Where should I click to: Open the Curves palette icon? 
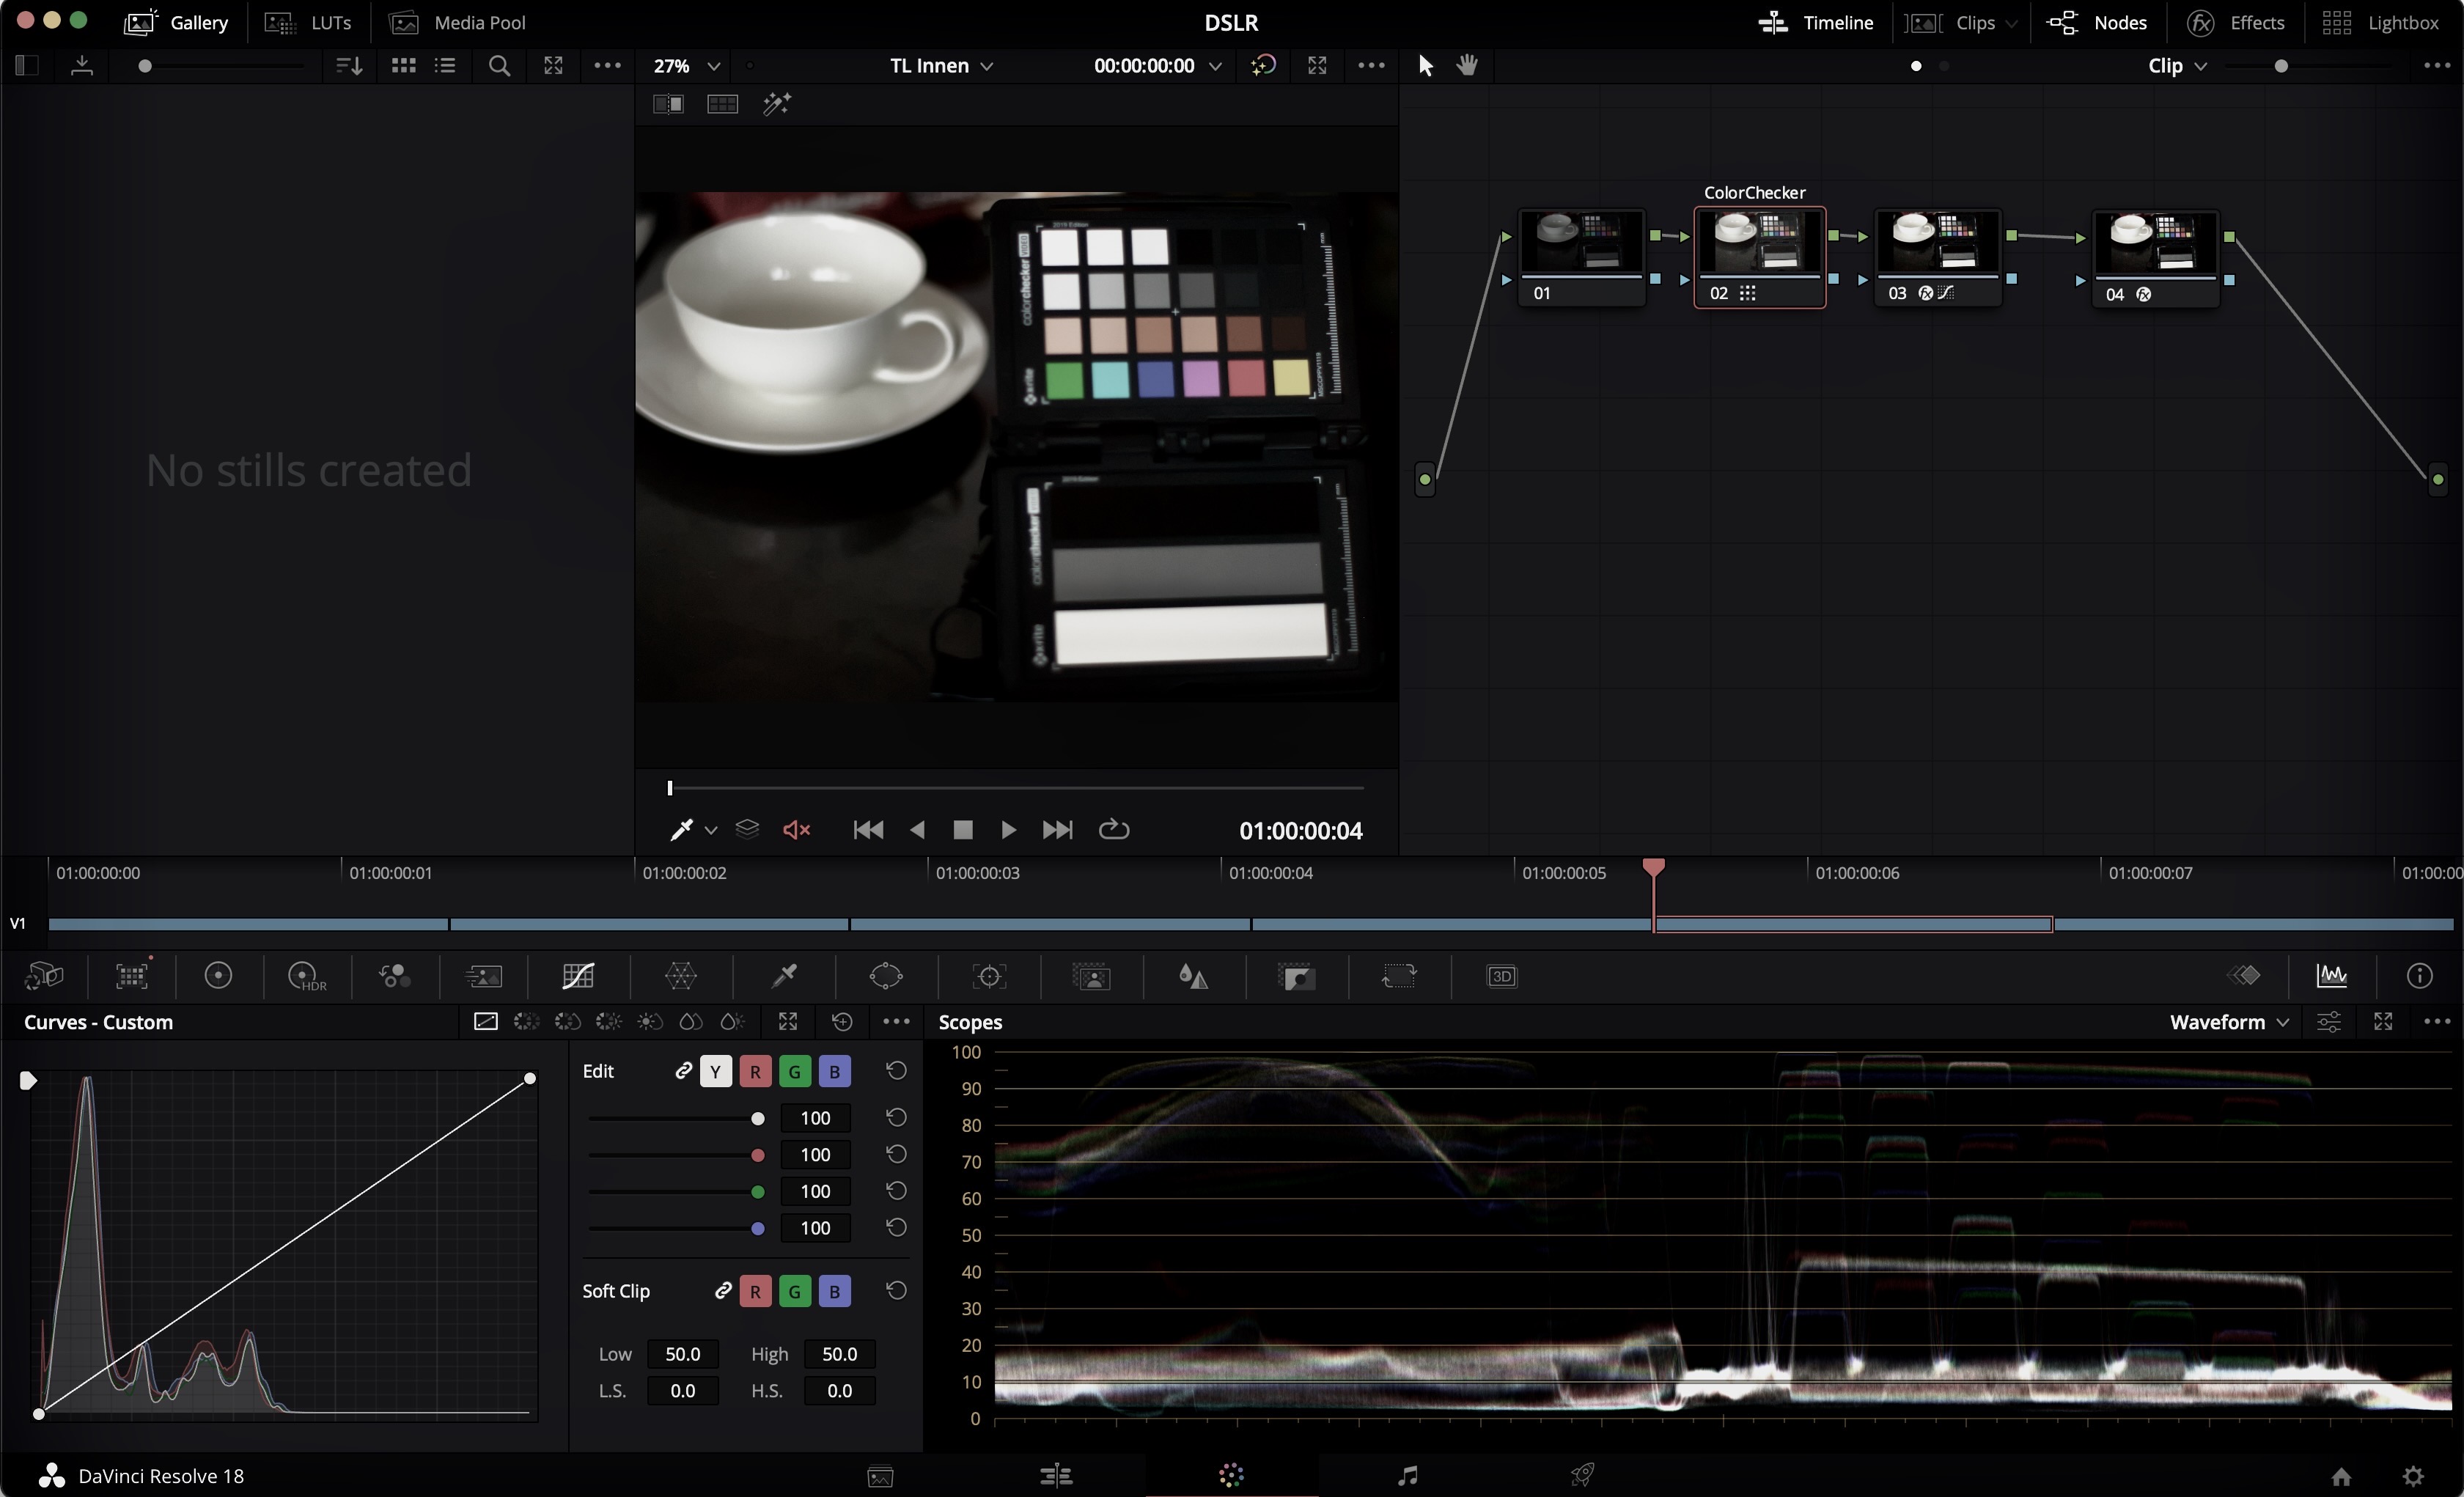pos(578,976)
